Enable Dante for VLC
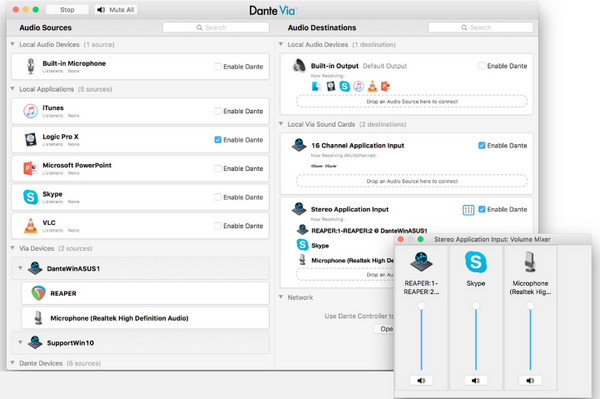The image size is (600, 399). (x=218, y=226)
